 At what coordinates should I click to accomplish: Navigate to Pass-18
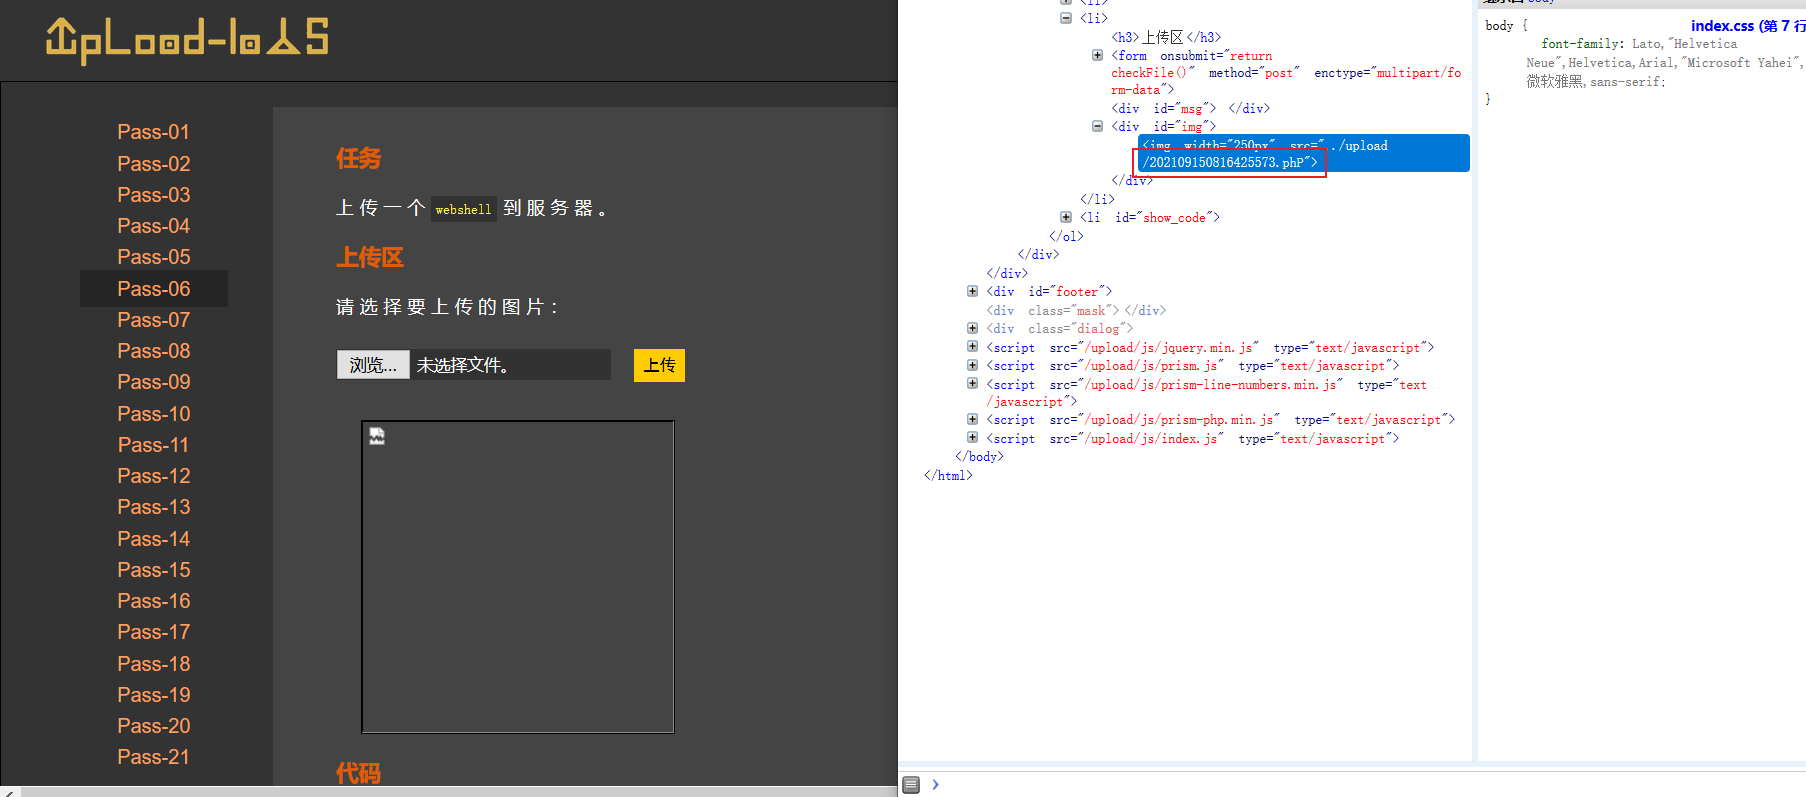pyautogui.click(x=153, y=664)
